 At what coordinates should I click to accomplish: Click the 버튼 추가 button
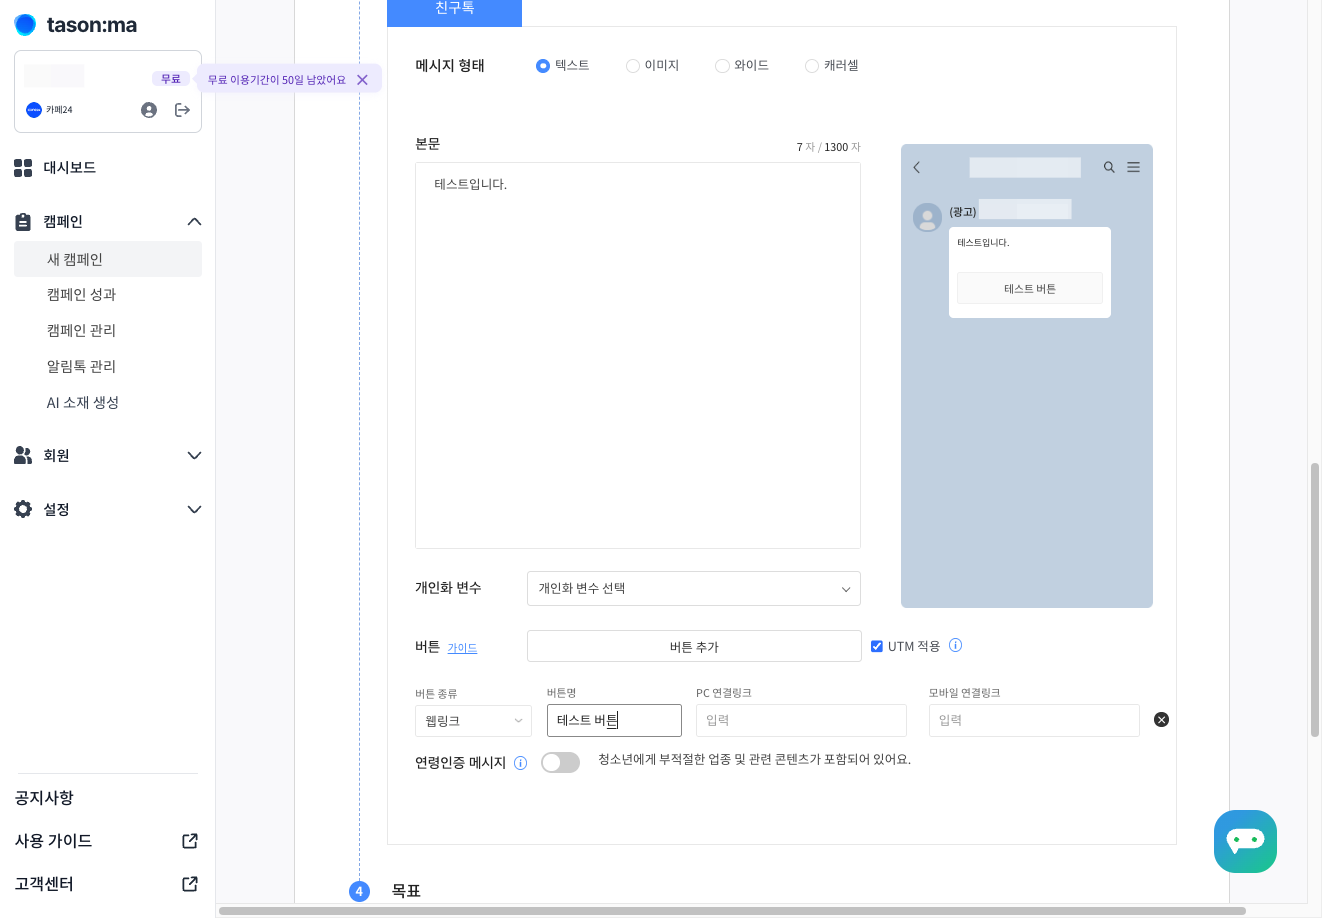694,646
